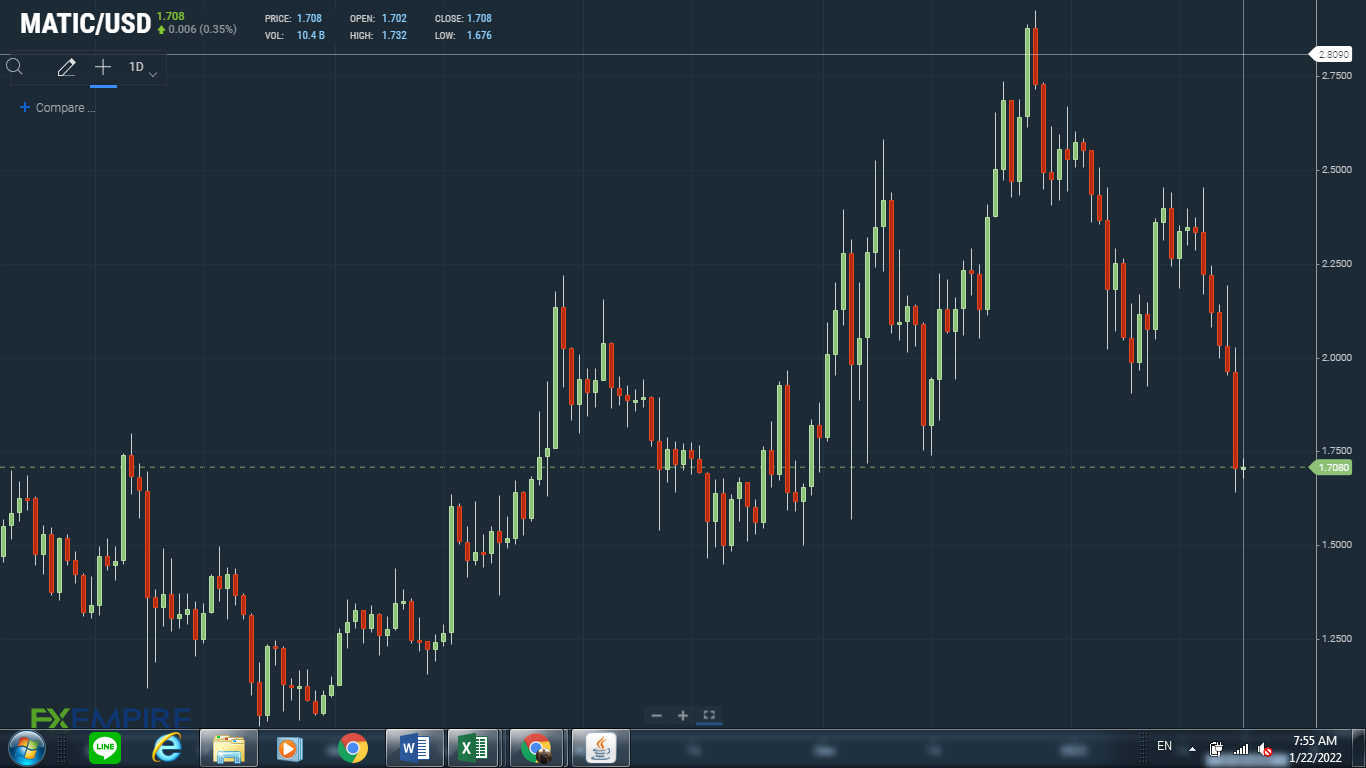This screenshot has height=768, width=1366.
Task: Zoom in chart with plus button
Action: pos(683,715)
